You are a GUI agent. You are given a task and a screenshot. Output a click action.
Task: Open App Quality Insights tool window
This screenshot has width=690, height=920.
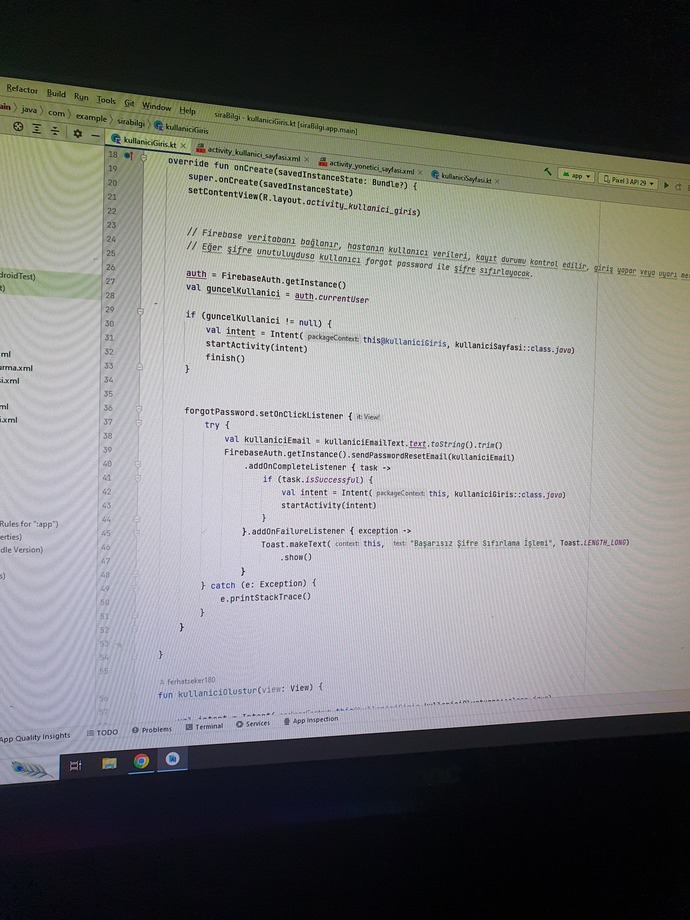[x=35, y=737]
